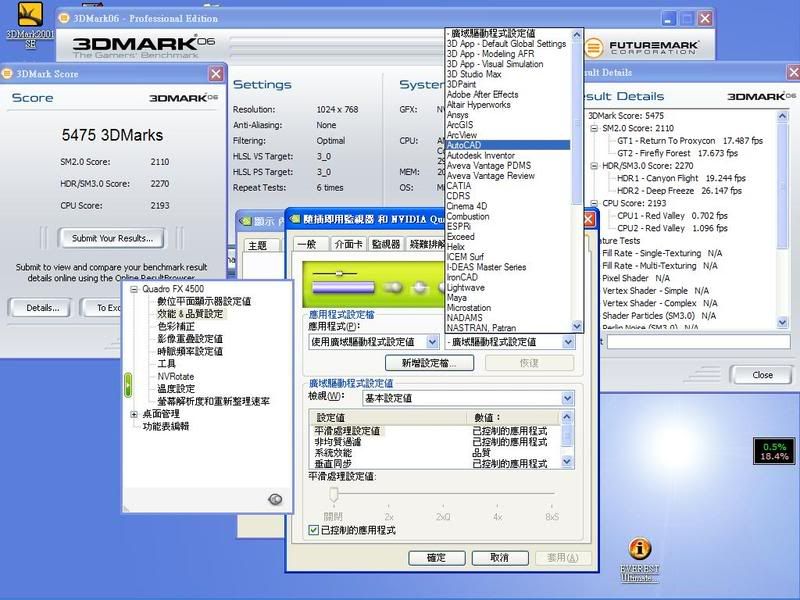Select 時脈頻率設定值 in the tree
This screenshot has height=600, width=800.
pyautogui.click(x=190, y=352)
